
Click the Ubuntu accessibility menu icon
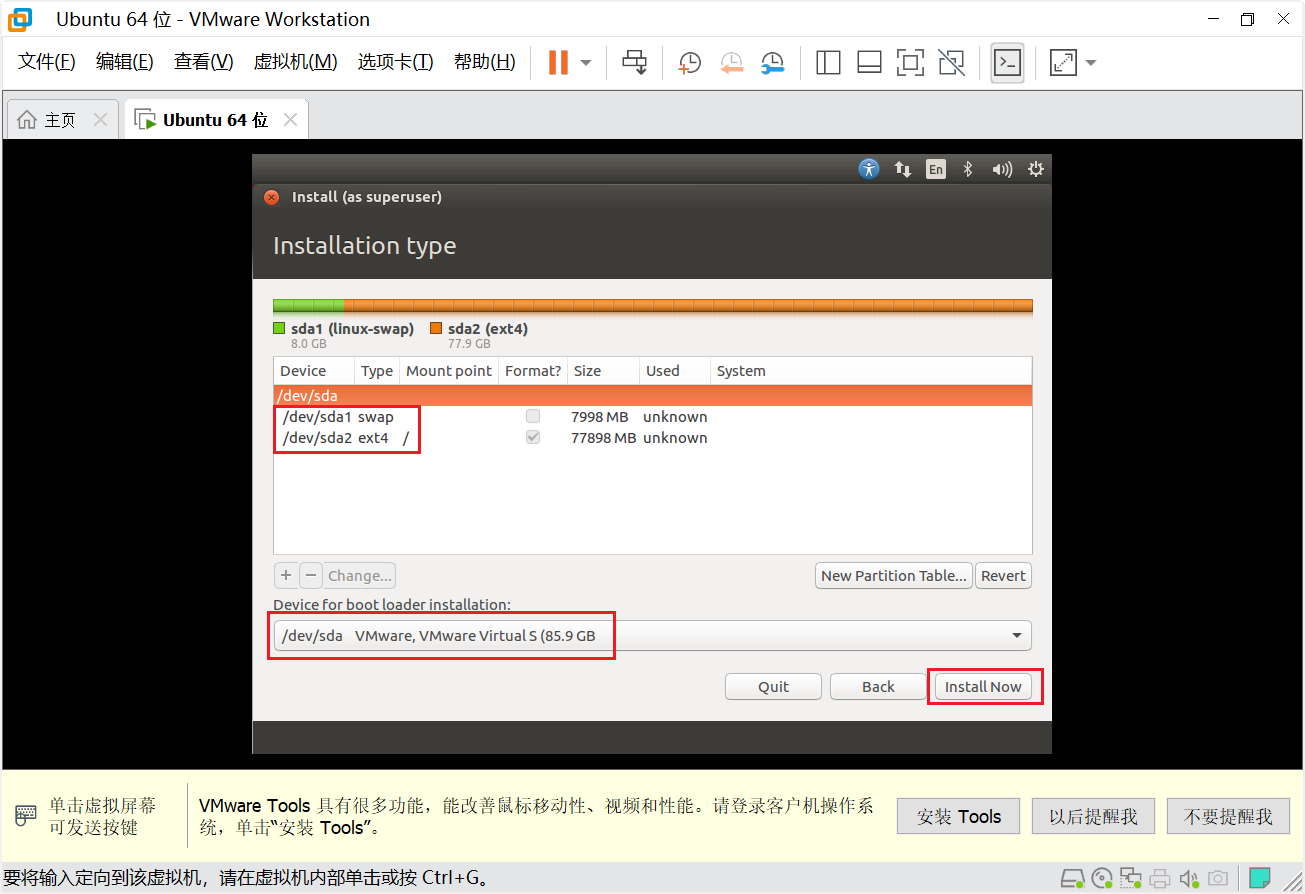click(x=869, y=169)
